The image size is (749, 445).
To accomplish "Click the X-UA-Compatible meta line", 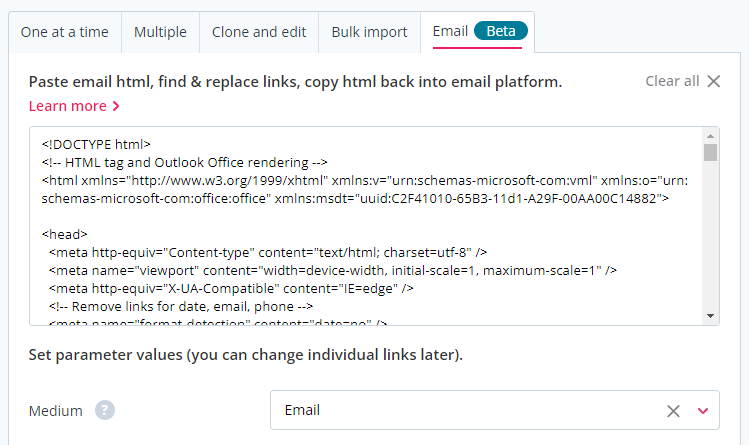I will coord(231,288).
